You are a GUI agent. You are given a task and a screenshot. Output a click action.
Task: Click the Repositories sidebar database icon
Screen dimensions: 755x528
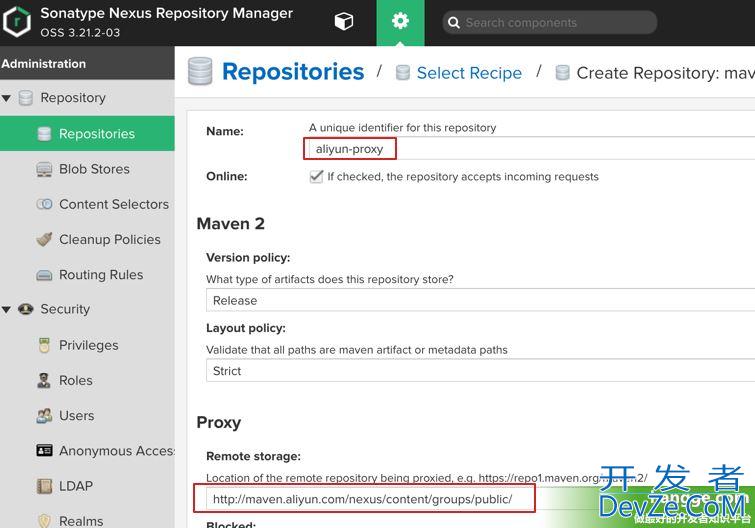(x=44, y=133)
